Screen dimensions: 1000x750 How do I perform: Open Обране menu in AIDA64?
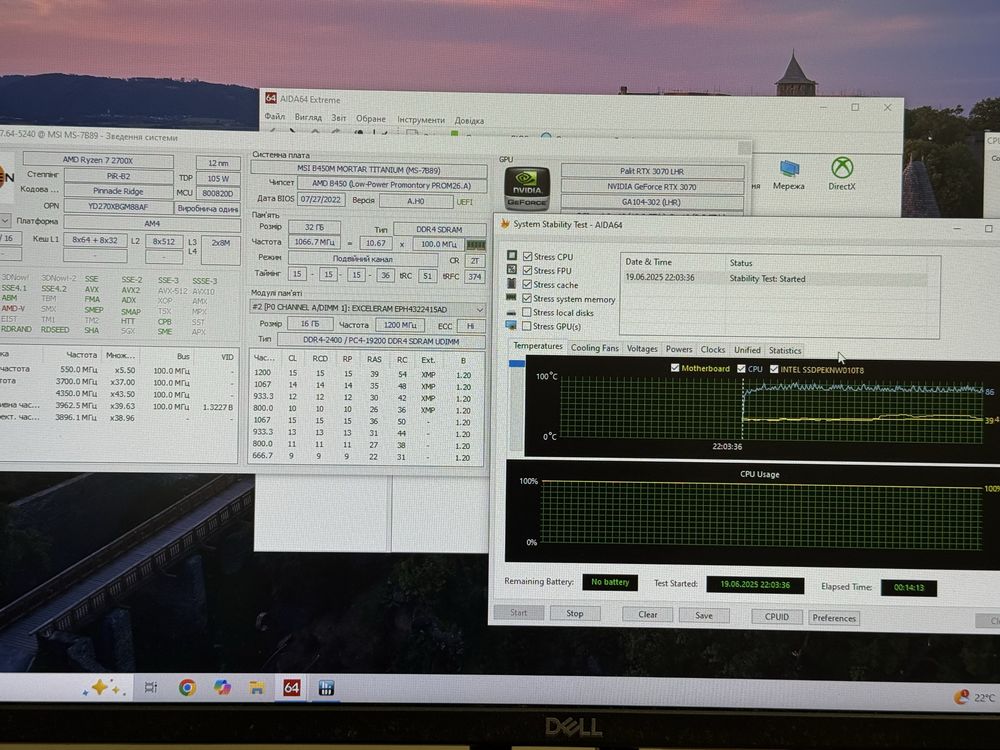pyautogui.click(x=371, y=119)
